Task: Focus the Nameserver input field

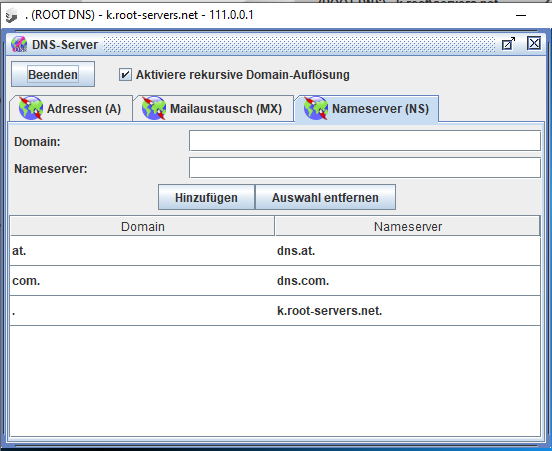Action: pos(365,168)
